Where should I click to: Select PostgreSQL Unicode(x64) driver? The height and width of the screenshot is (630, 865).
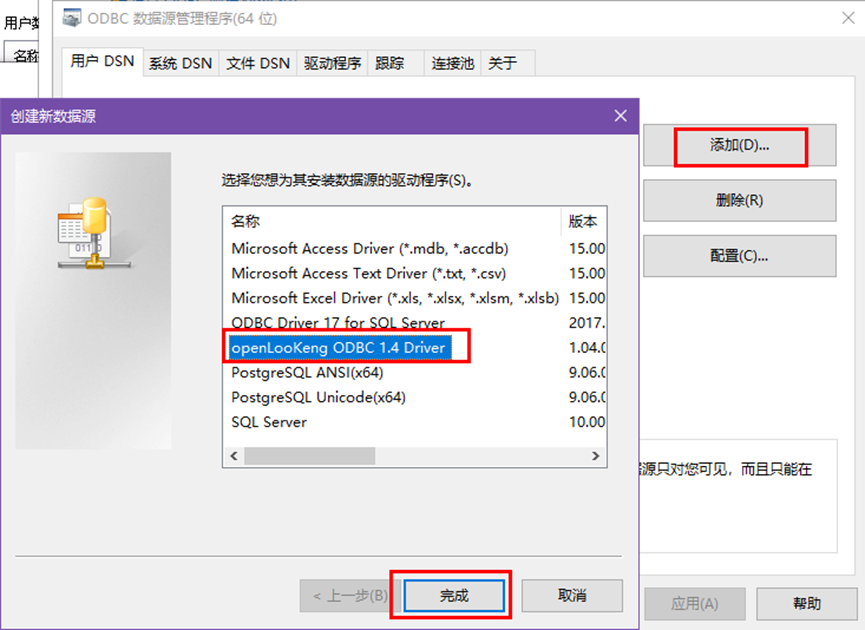pos(318,398)
